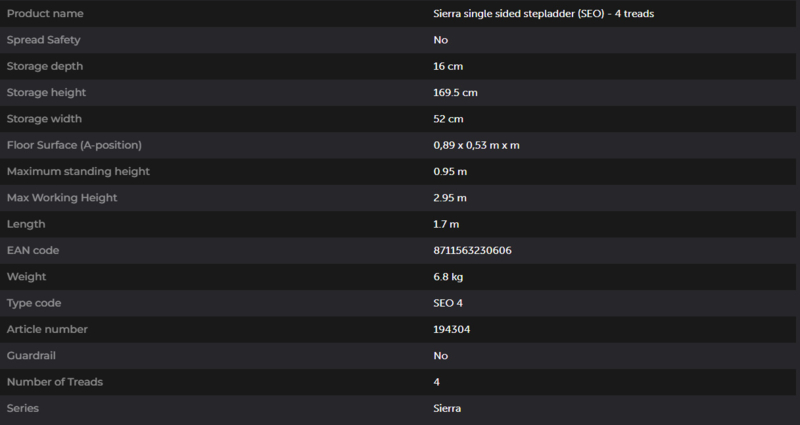800x425 pixels.
Task: Click the Article number 194304
Action: pos(452,330)
